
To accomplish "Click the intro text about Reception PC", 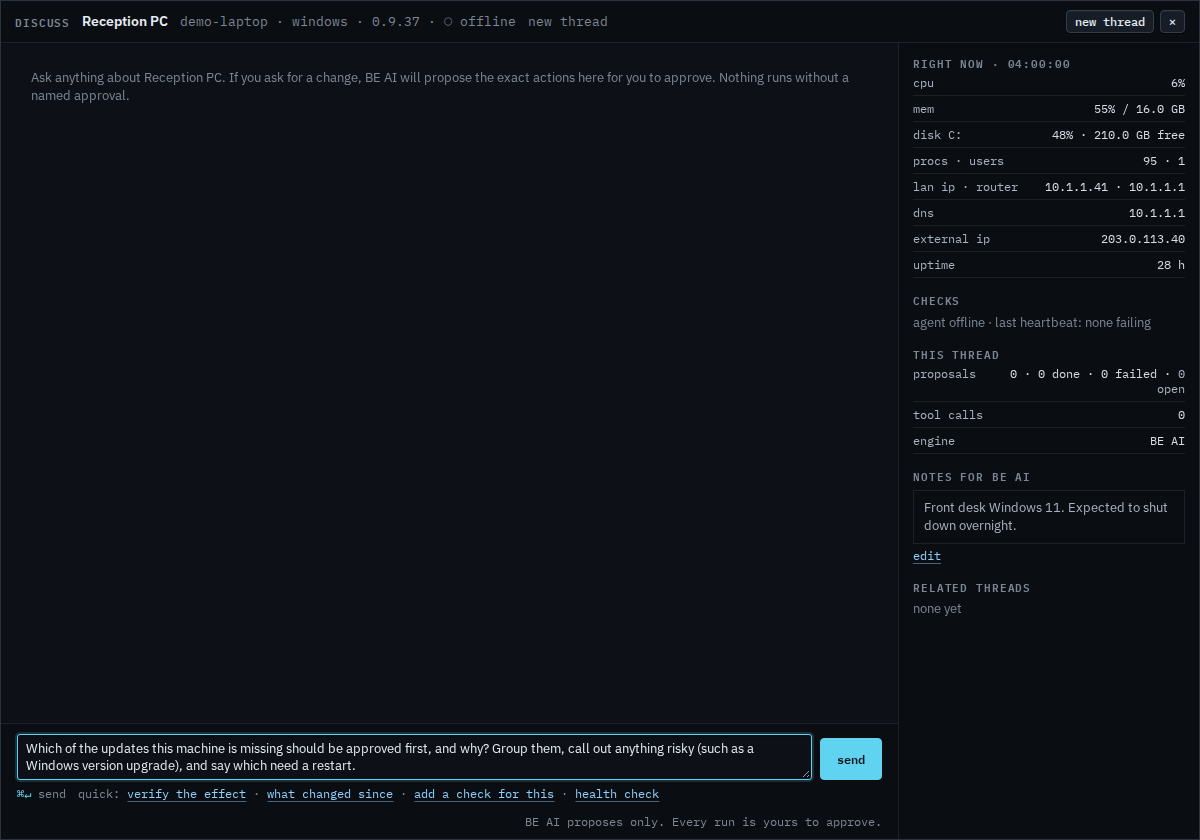I will click(440, 86).
